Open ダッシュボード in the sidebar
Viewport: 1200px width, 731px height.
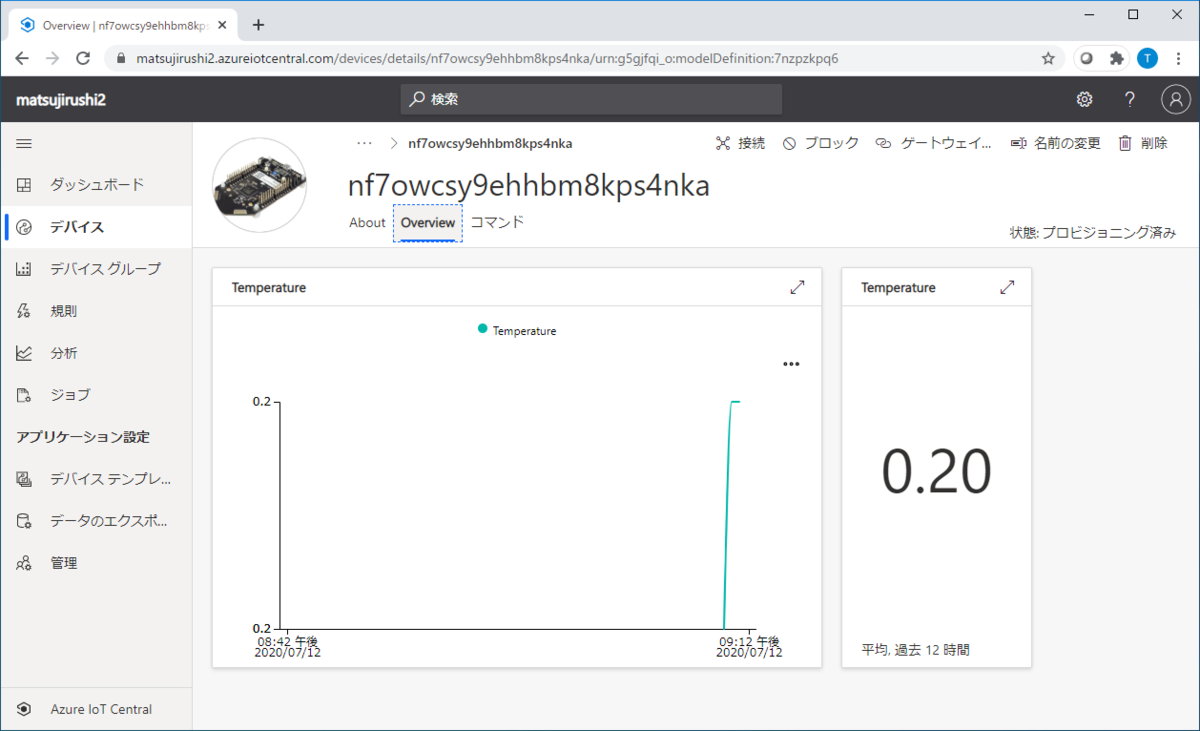point(96,185)
